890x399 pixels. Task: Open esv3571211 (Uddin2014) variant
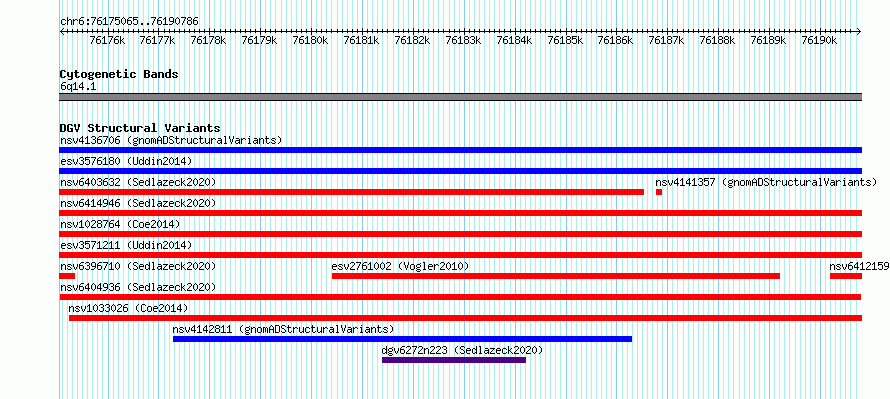tap(126, 245)
